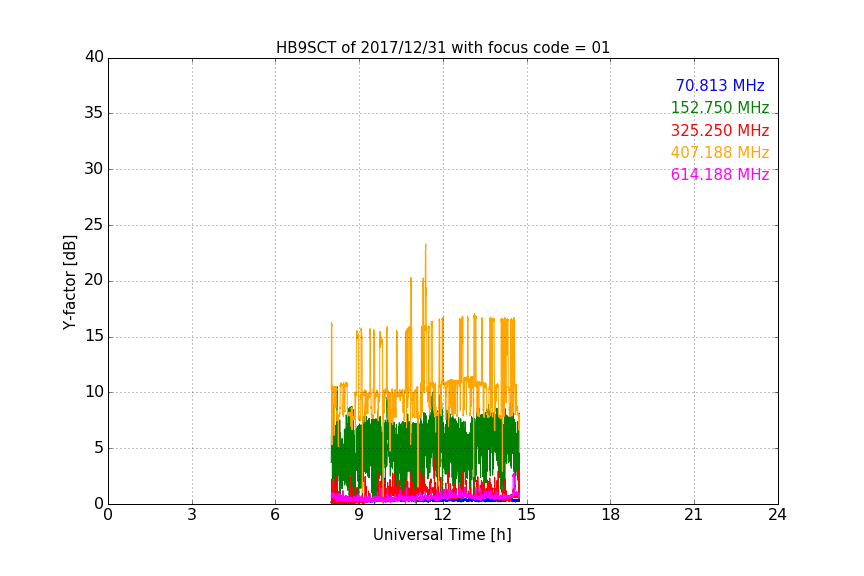Image resolution: width=864 pixels, height=576 pixels.
Task: Click the Universal Time [h] axis label
Action: pyautogui.click(x=442, y=535)
